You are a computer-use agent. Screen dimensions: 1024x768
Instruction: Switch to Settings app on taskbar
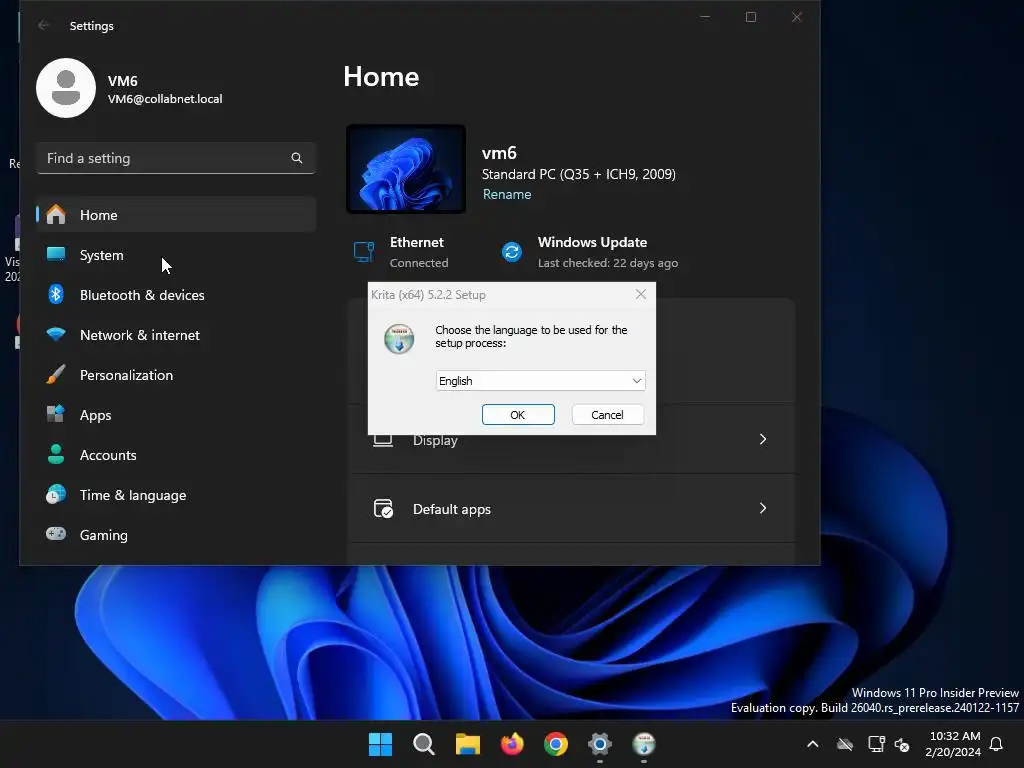(600, 744)
